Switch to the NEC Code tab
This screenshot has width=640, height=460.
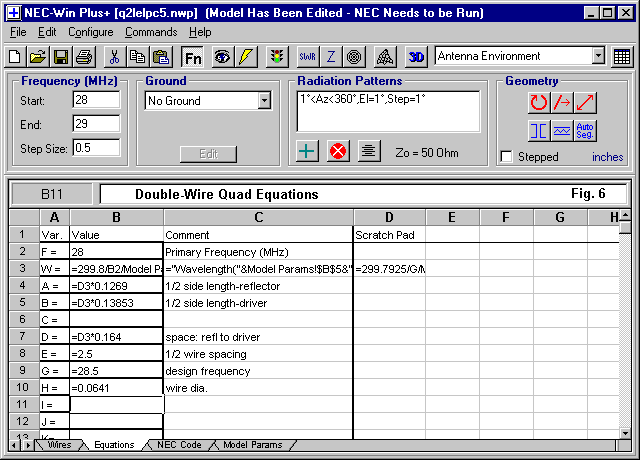(x=179, y=445)
